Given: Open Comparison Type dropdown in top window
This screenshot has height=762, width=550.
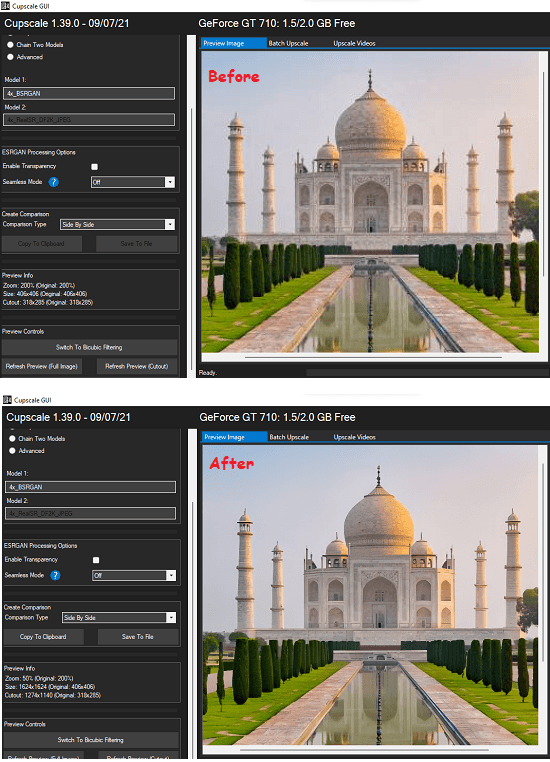Looking at the screenshot, I should pyautogui.click(x=117, y=225).
